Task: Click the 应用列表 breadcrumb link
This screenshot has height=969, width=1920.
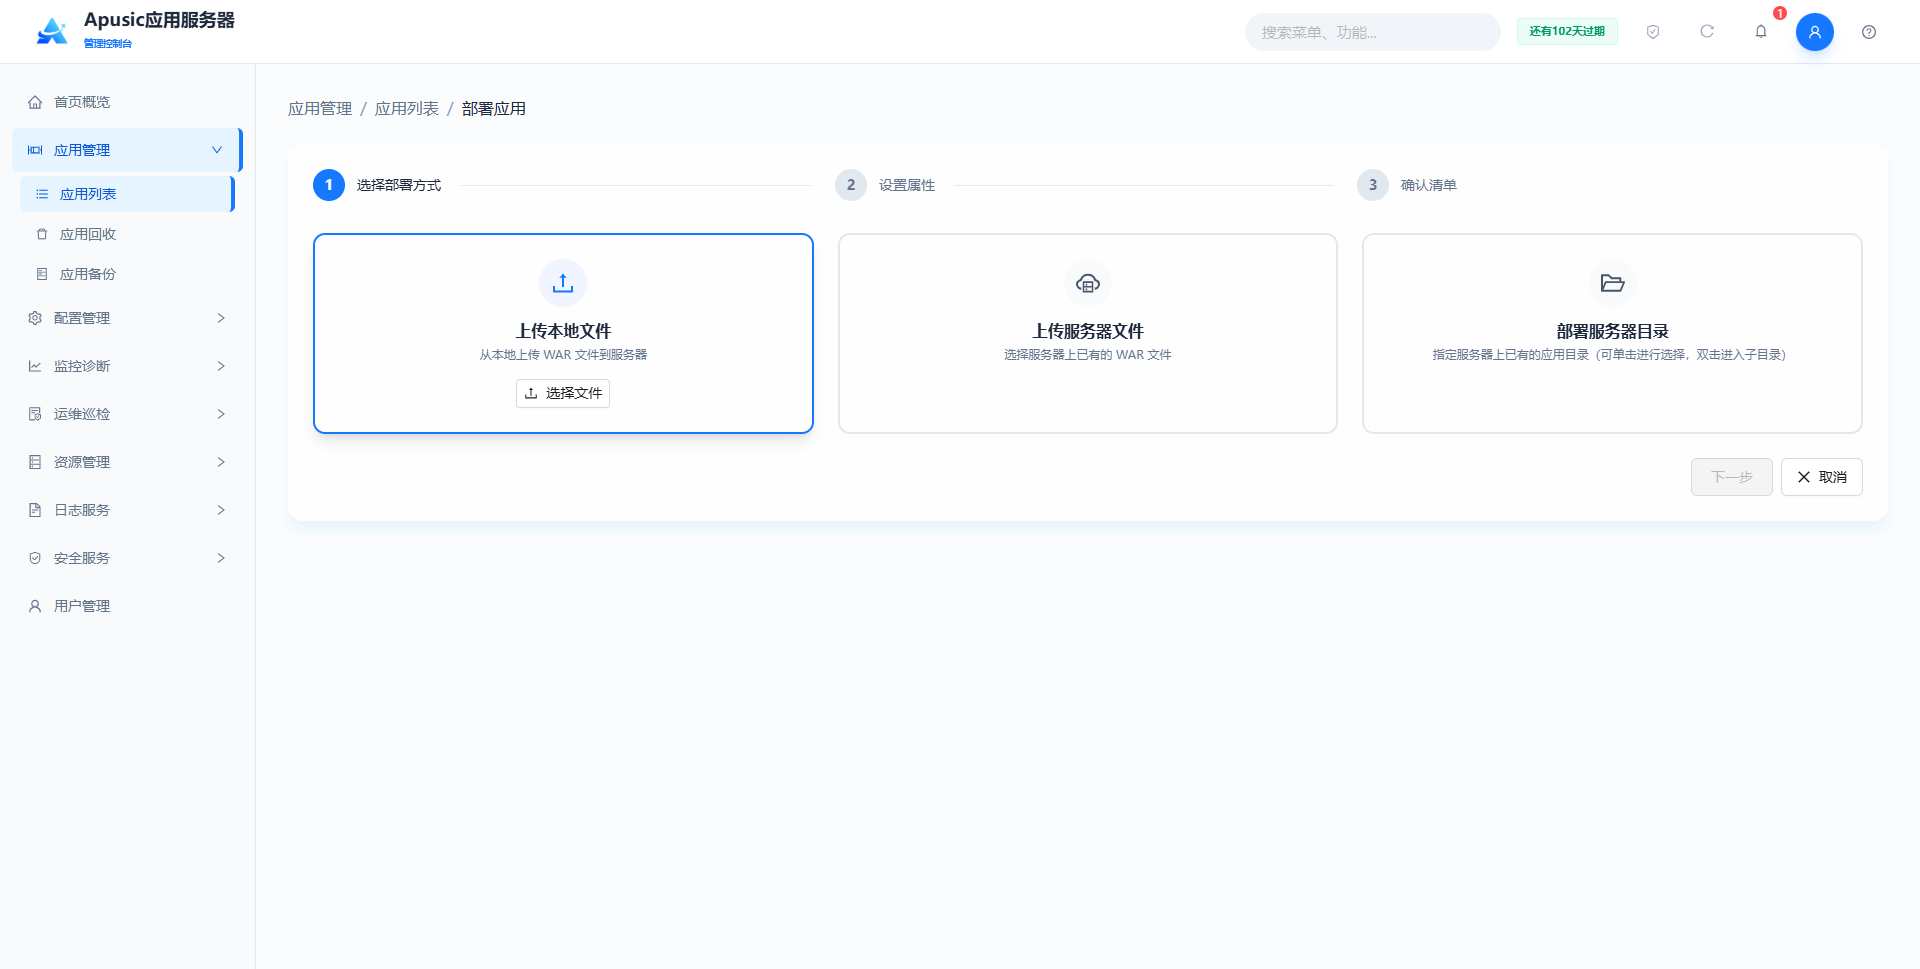Action: 407,108
